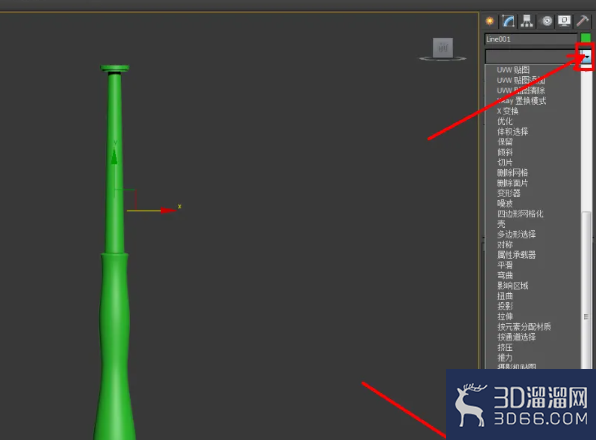This screenshot has width=596, height=440.
Task: Choose the VRay 置换模式 modifier
Action: point(521,101)
